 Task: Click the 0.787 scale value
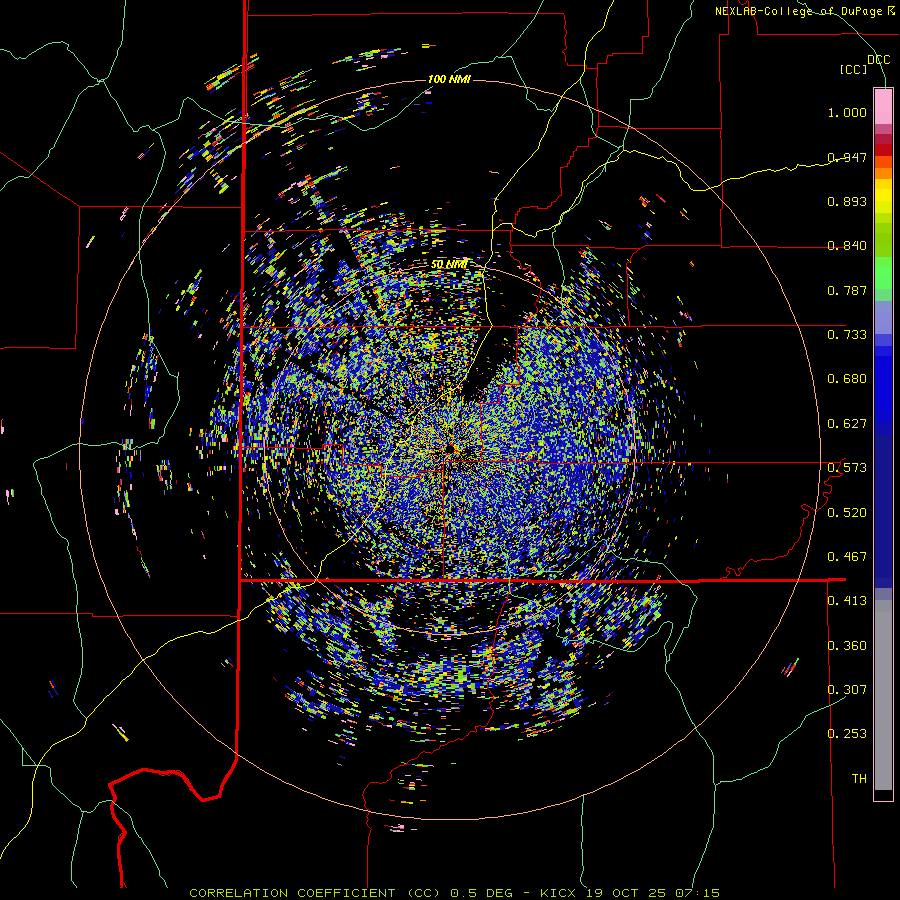[x=847, y=290]
